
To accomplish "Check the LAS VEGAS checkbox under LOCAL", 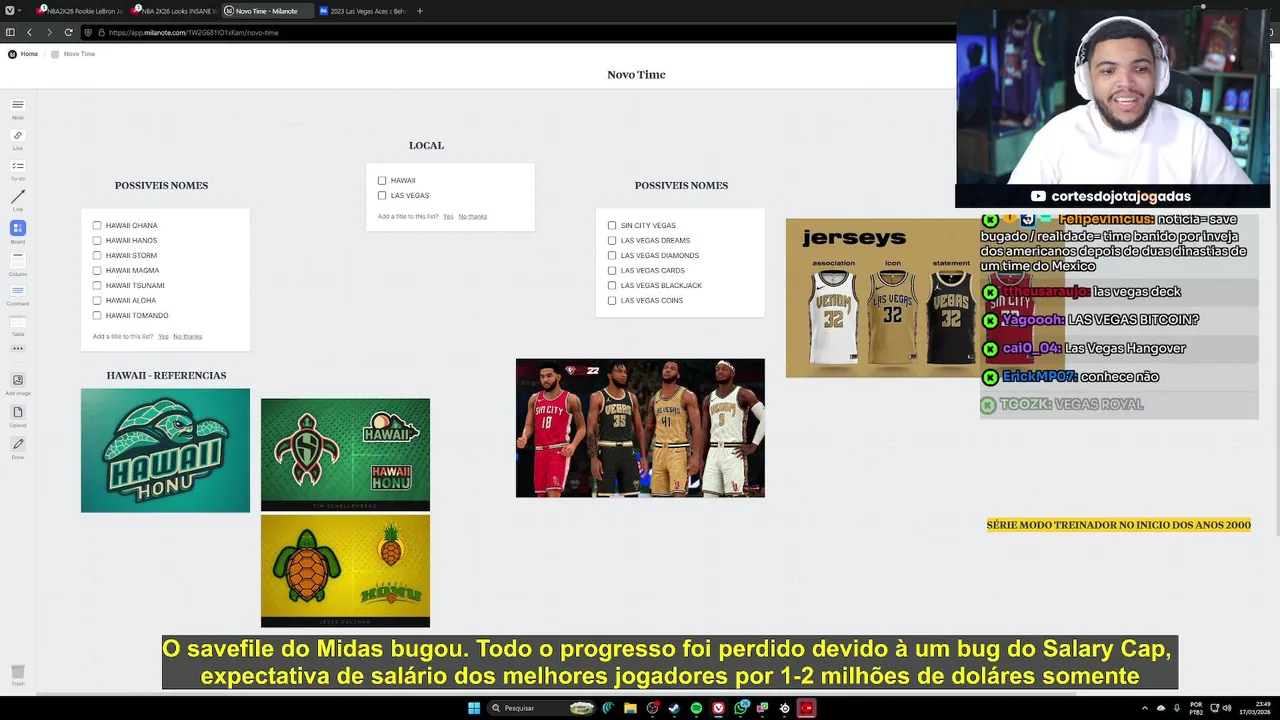I will pos(382,196).
